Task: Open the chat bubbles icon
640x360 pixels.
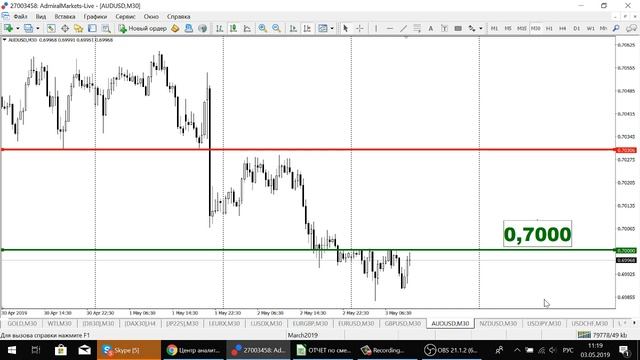Action: 631,28
